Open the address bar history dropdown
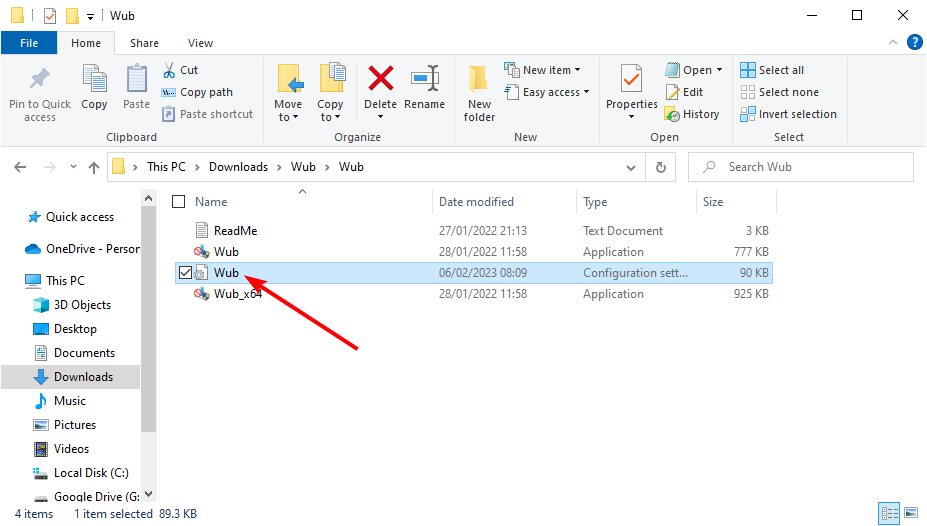 [631, 167]
